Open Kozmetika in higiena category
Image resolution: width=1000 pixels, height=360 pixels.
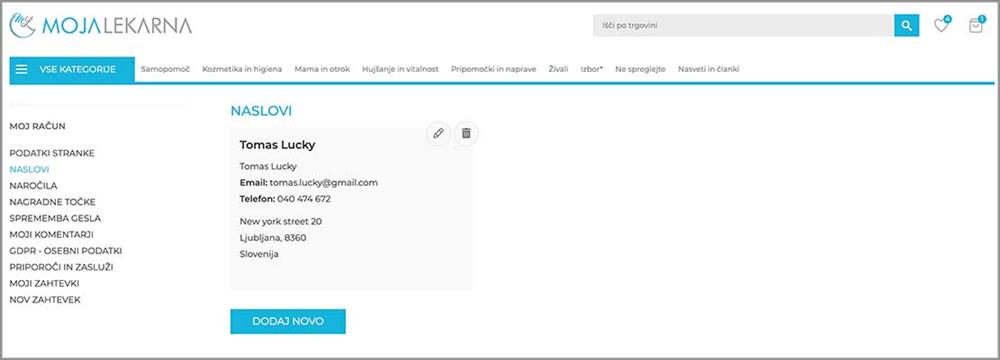coord(242,69)
